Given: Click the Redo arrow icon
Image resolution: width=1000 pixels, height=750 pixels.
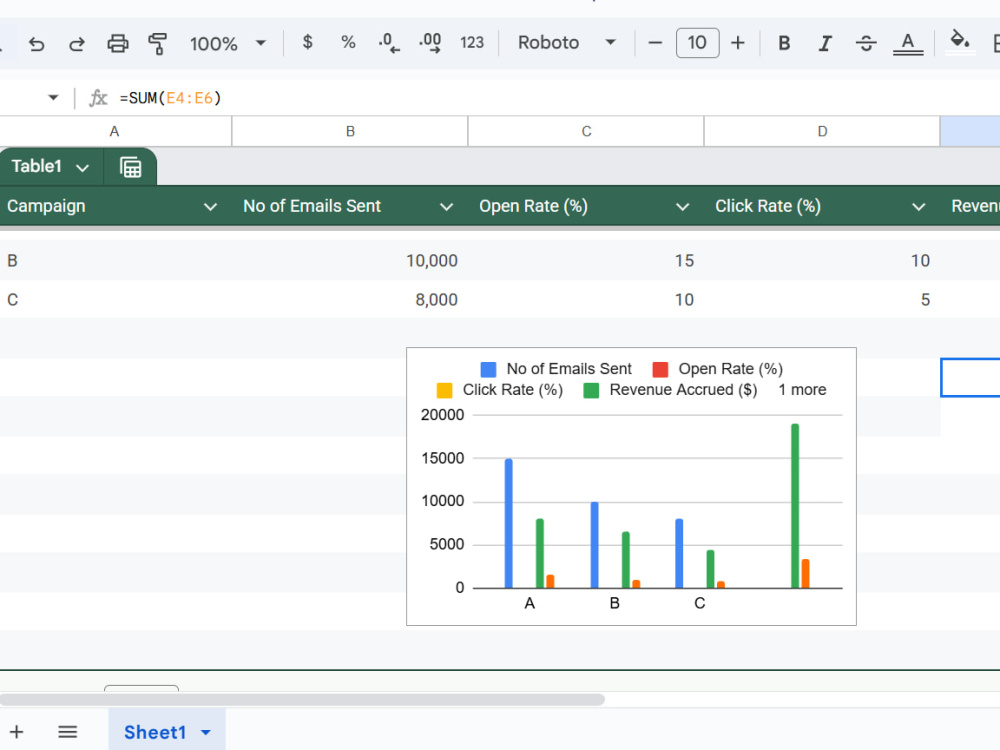Looking at the screenshot, I should point(77,43).
